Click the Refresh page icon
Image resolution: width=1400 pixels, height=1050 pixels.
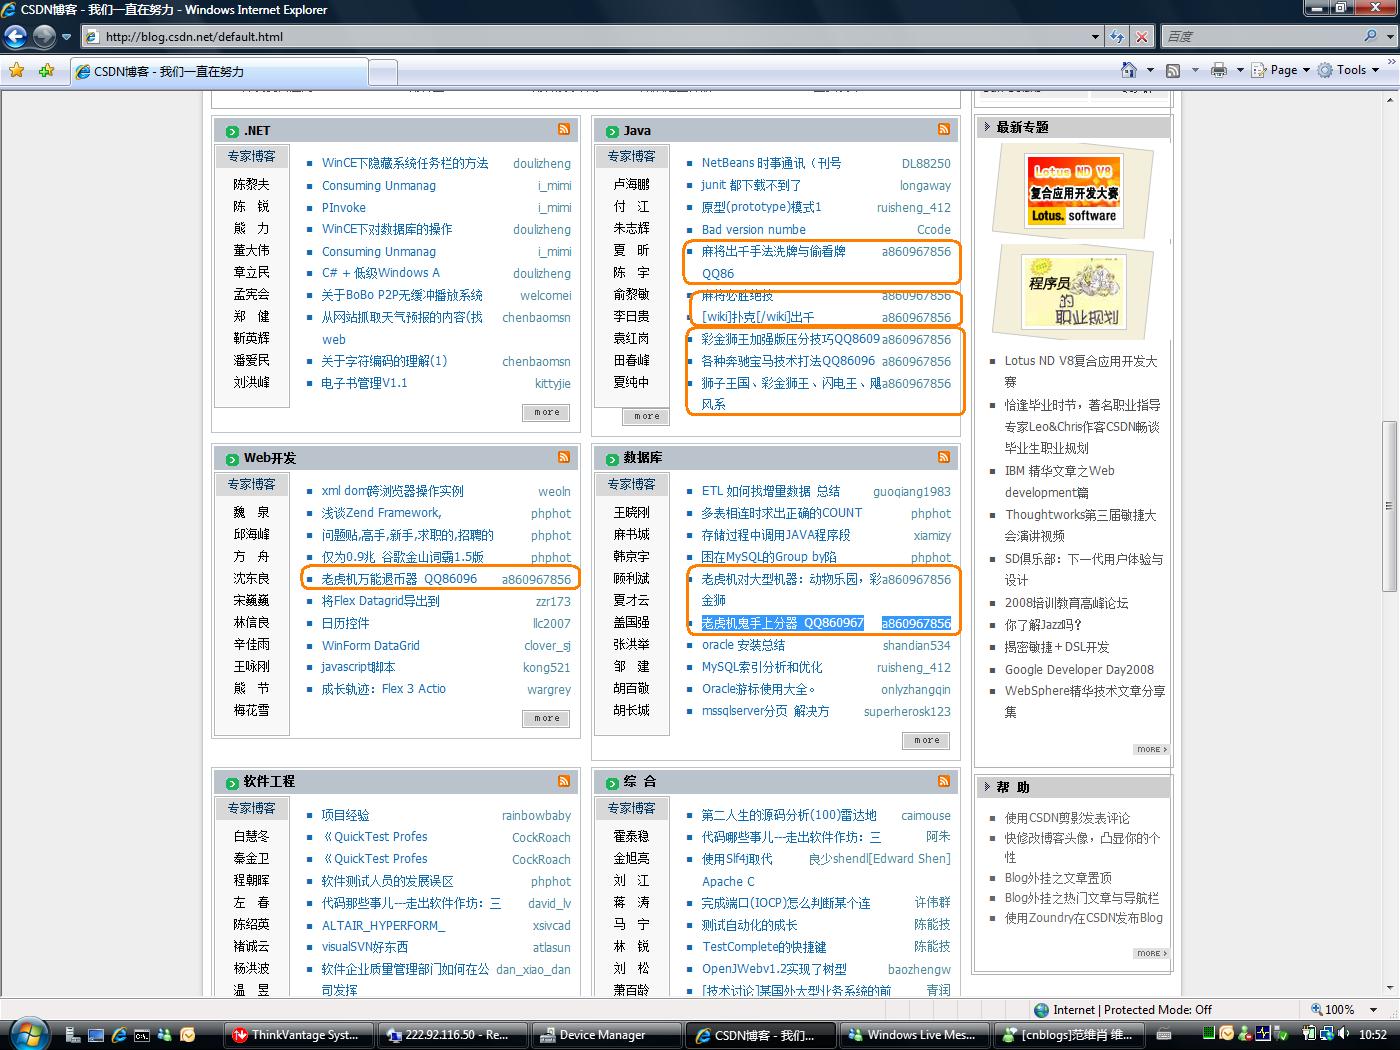point(1117,37)
